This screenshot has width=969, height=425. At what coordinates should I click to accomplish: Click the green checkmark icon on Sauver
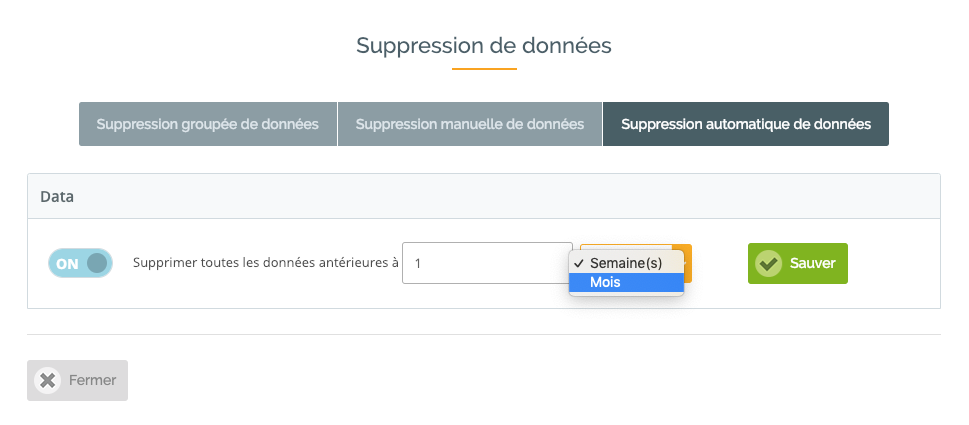[768, 264]
